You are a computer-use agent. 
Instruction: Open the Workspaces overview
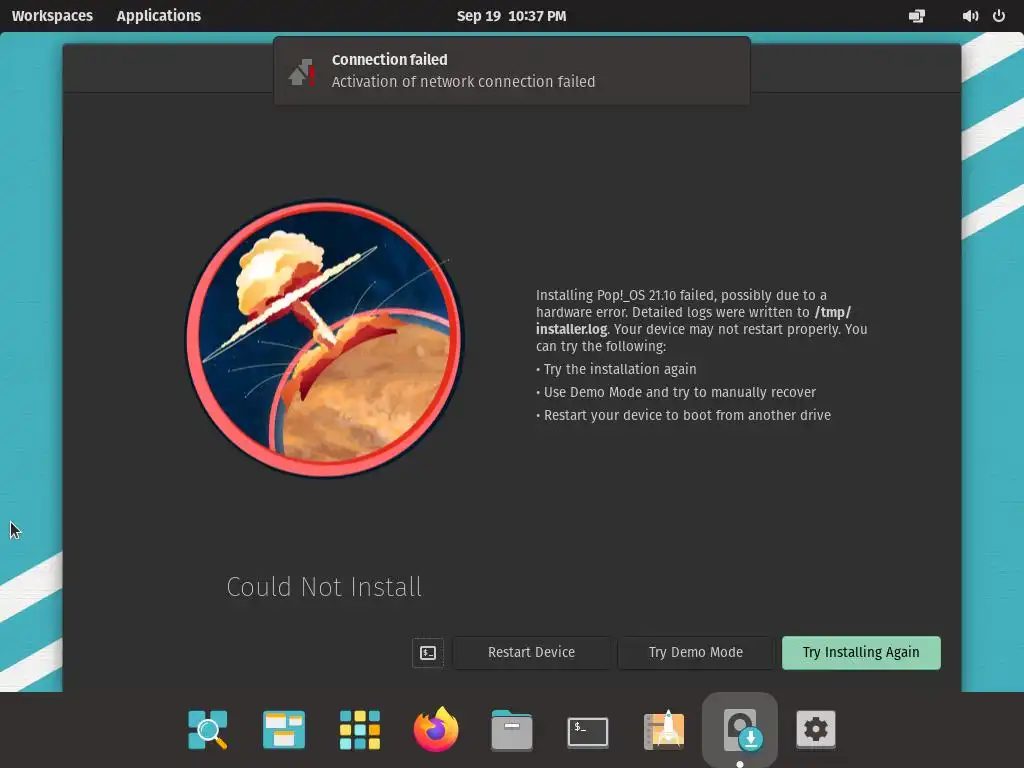(52, 16)
